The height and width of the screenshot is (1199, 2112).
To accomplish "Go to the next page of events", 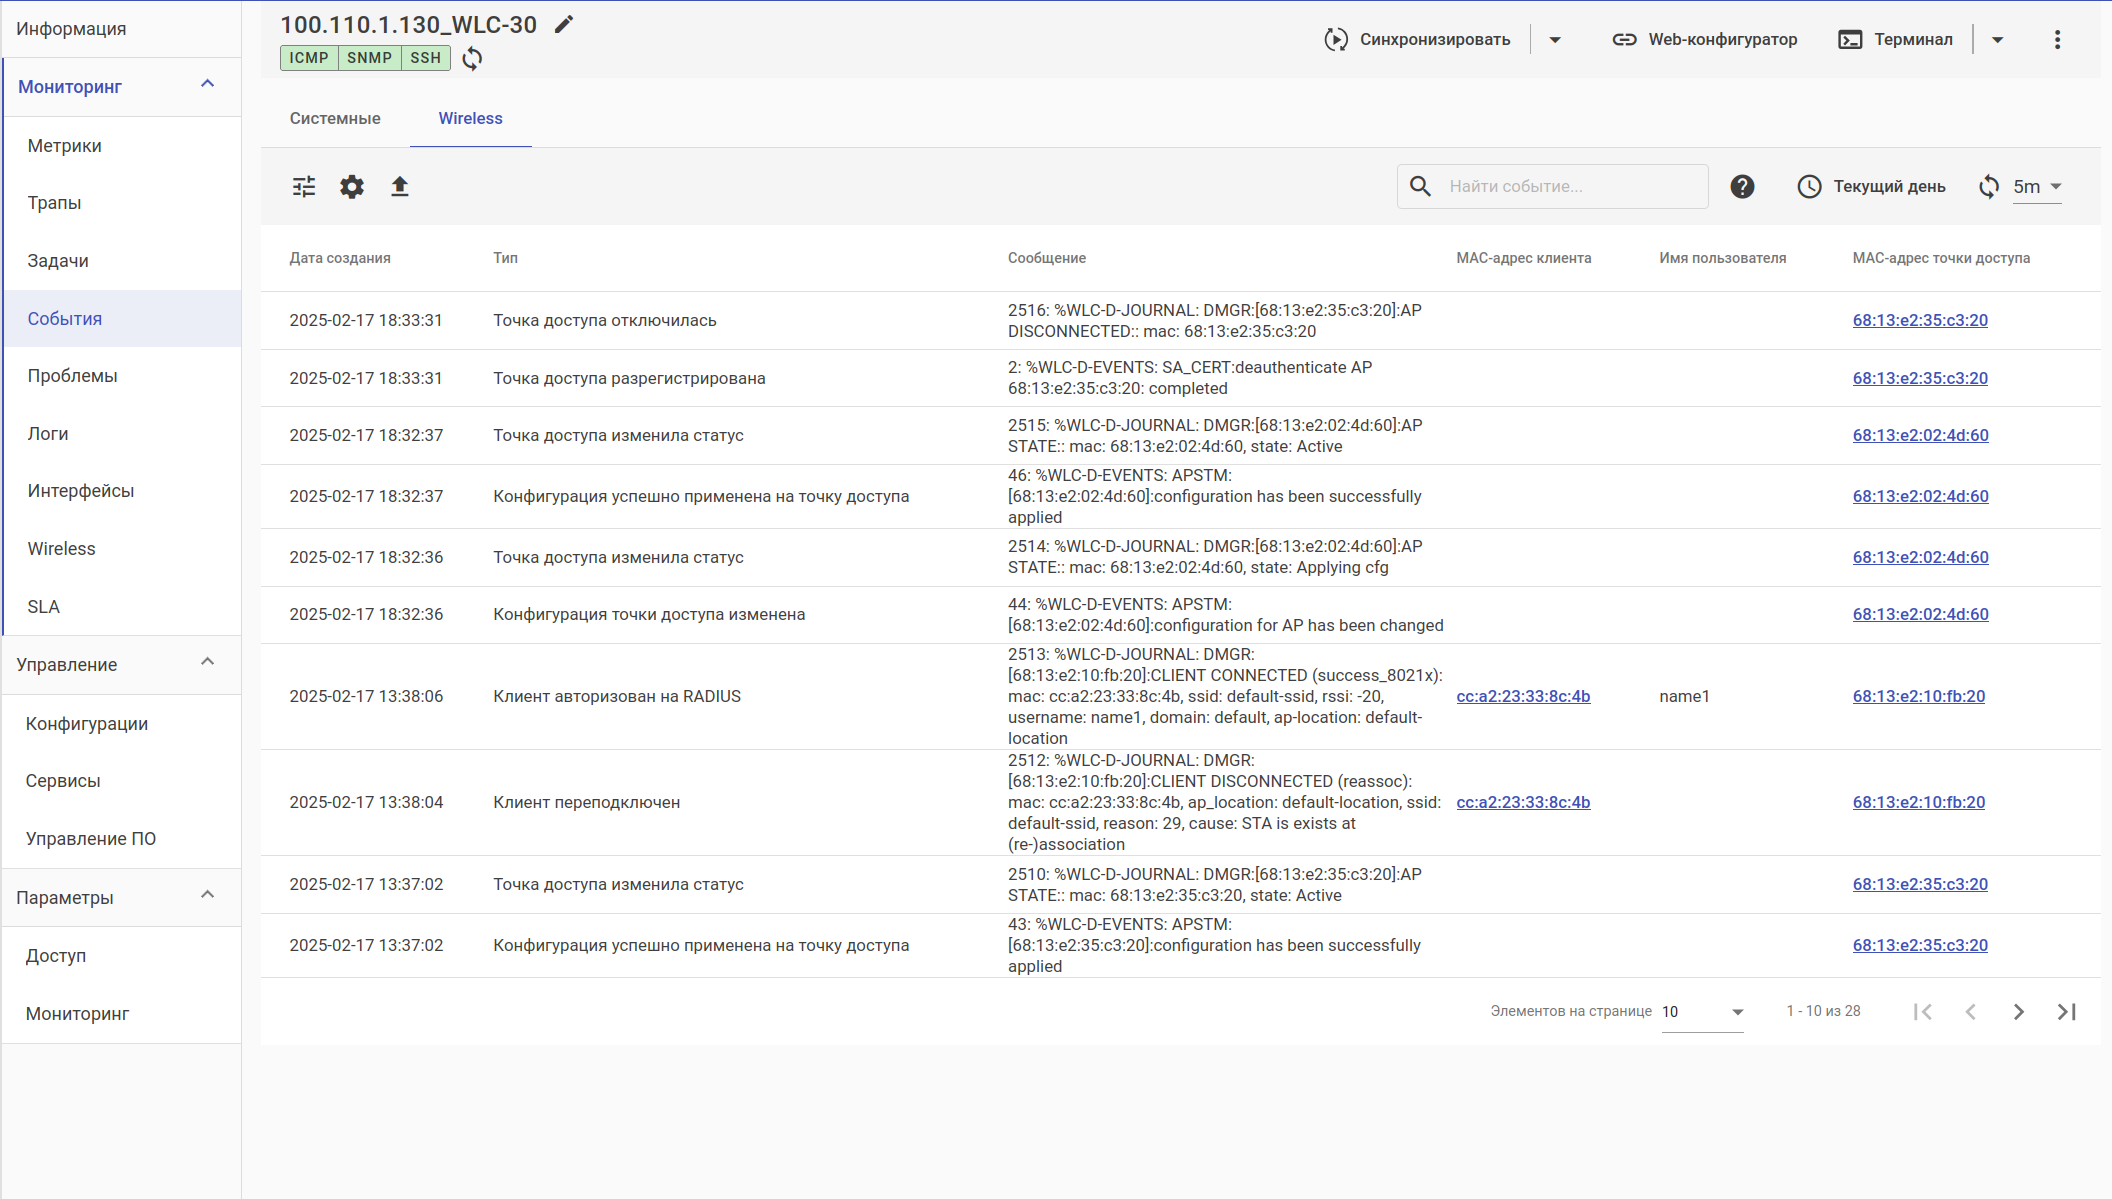I will click(x=2018, y=1011).
